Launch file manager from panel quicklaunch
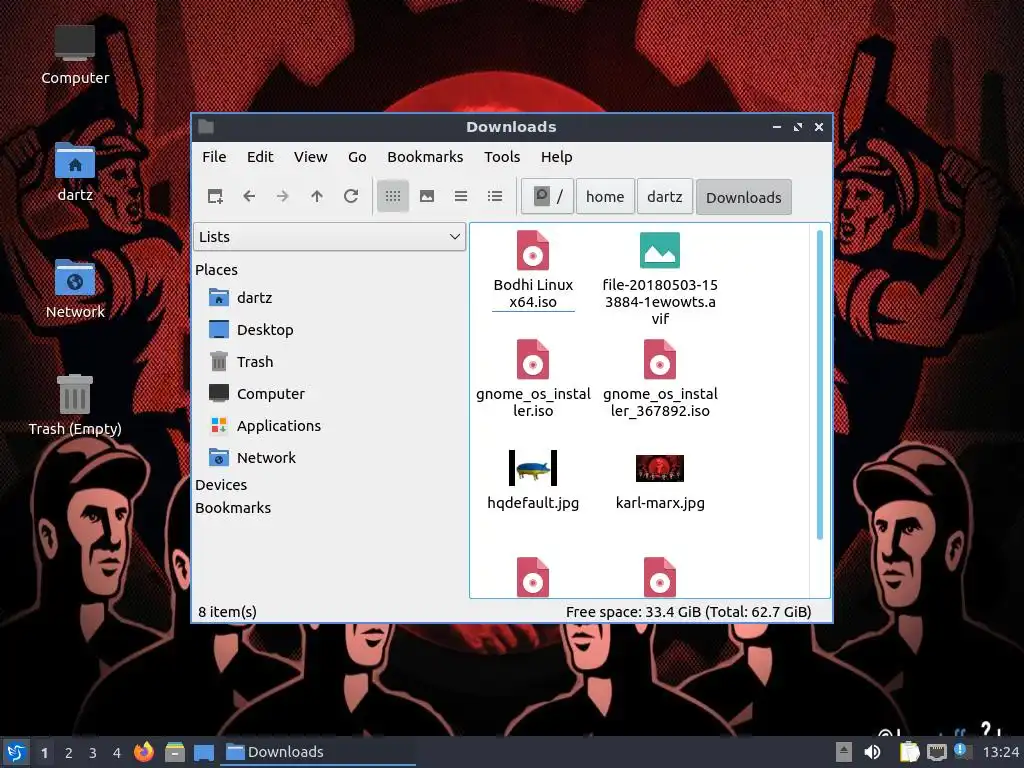 (x=174, y=752)
